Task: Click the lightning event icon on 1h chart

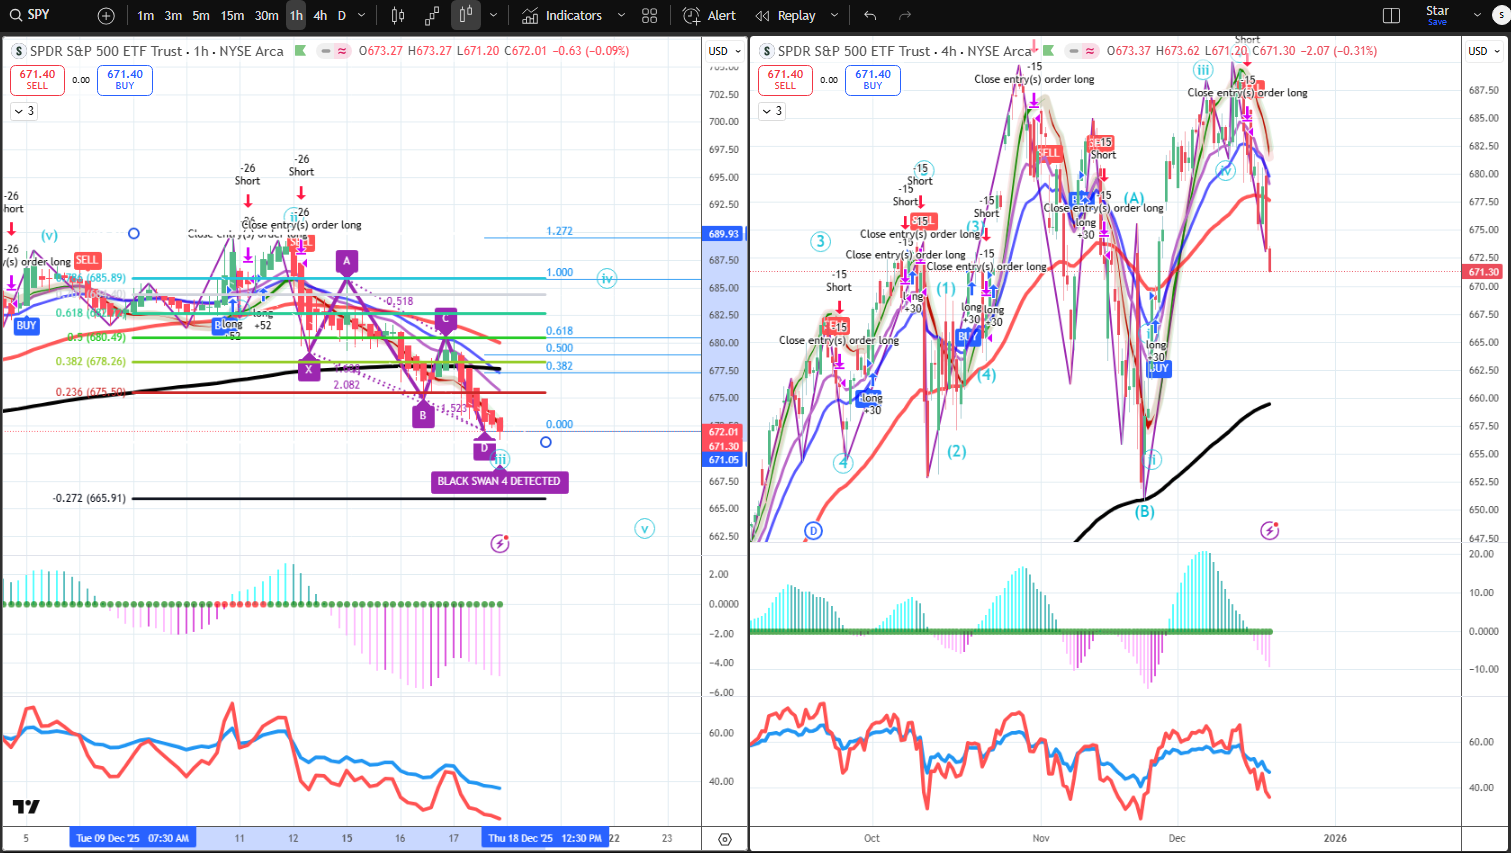Action: [500, 544]
